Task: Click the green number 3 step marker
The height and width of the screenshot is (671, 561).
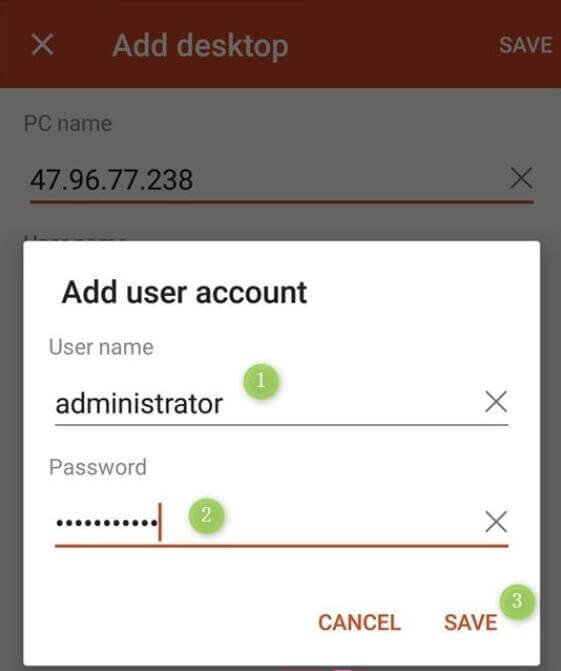Action: click(517, 601)
